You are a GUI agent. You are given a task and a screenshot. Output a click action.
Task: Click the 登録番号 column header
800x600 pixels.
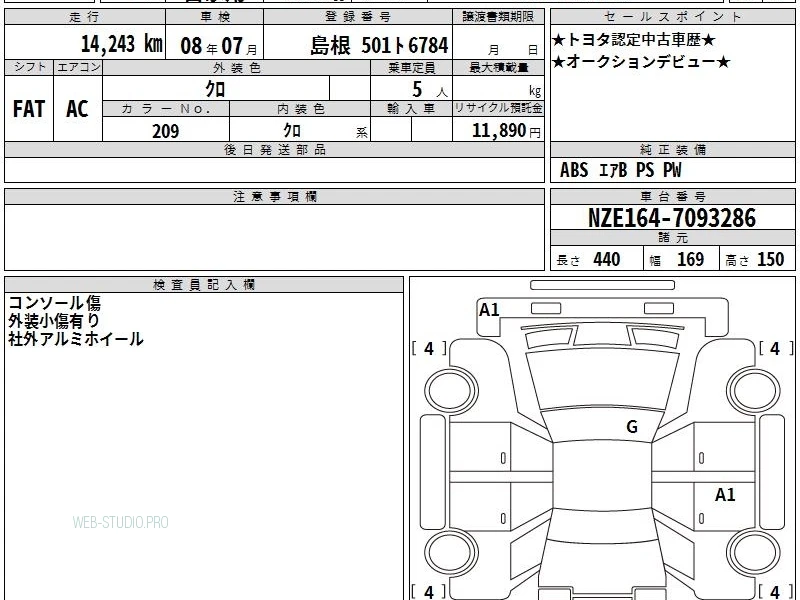[x=358, y=17]
